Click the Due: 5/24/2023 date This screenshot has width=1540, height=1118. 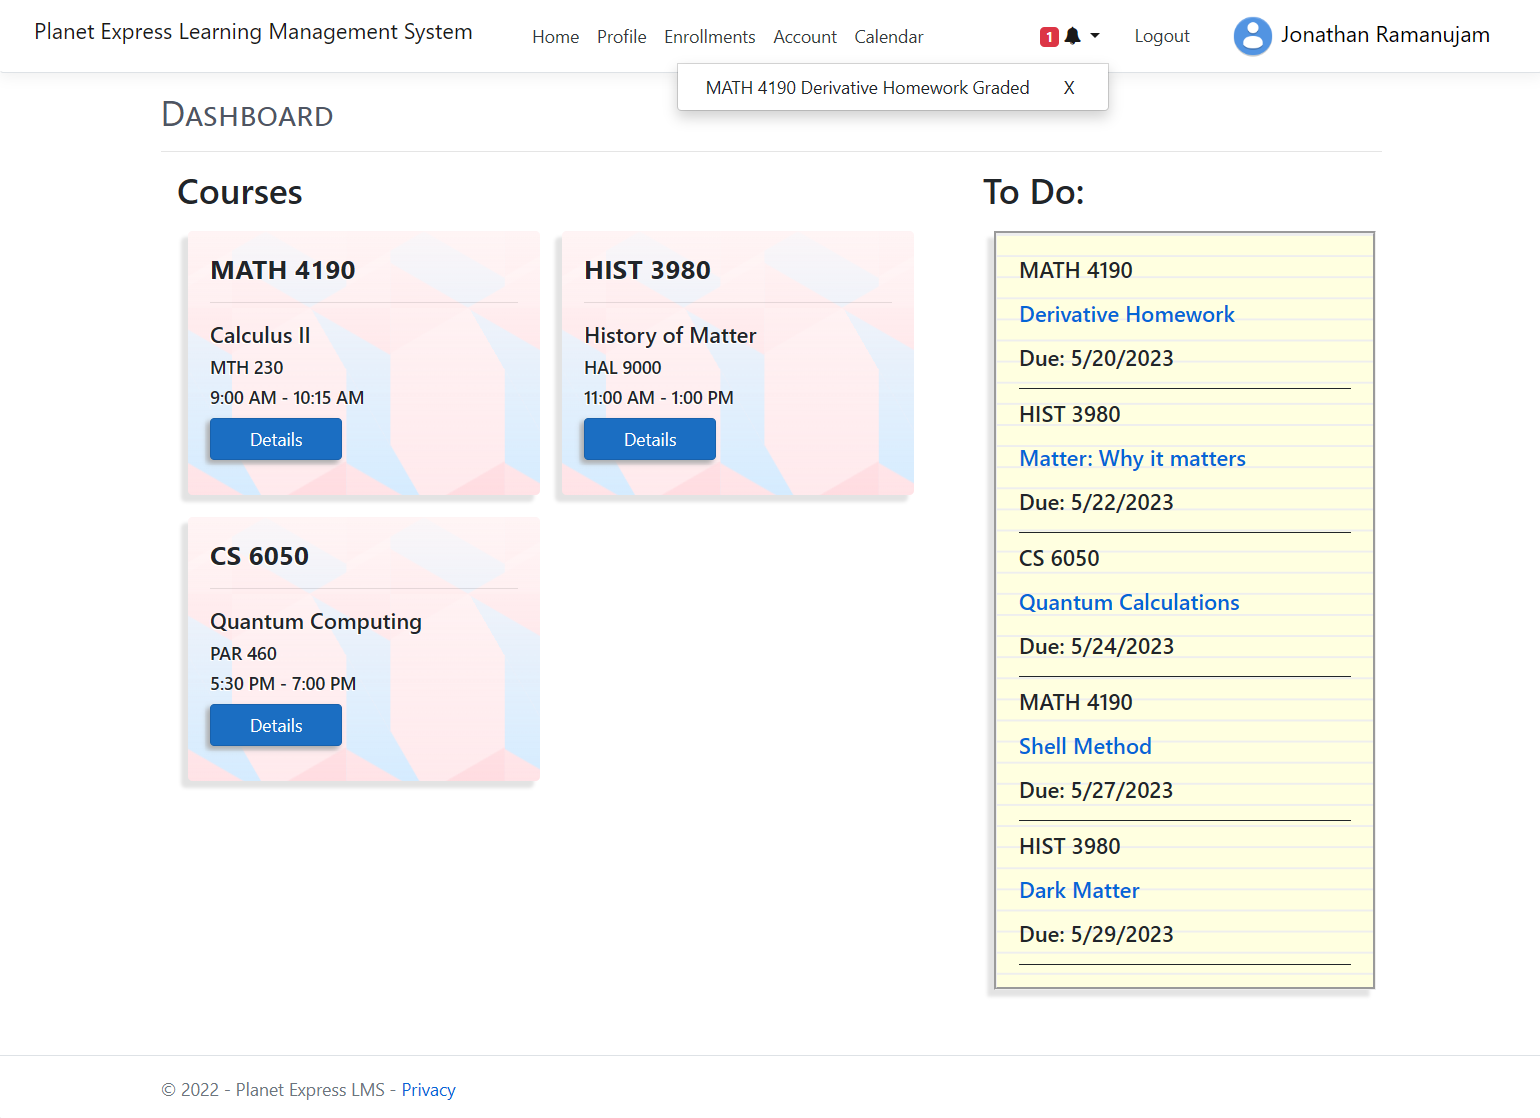click(x=1096, y=646)
